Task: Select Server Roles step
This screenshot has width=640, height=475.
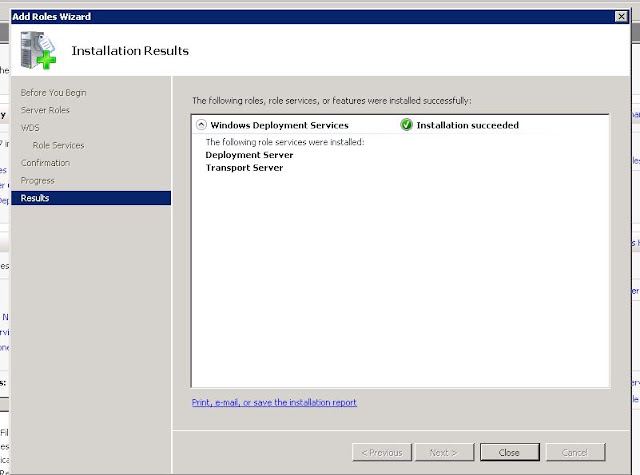Action: pyautogui.click(x=45, y=110)
